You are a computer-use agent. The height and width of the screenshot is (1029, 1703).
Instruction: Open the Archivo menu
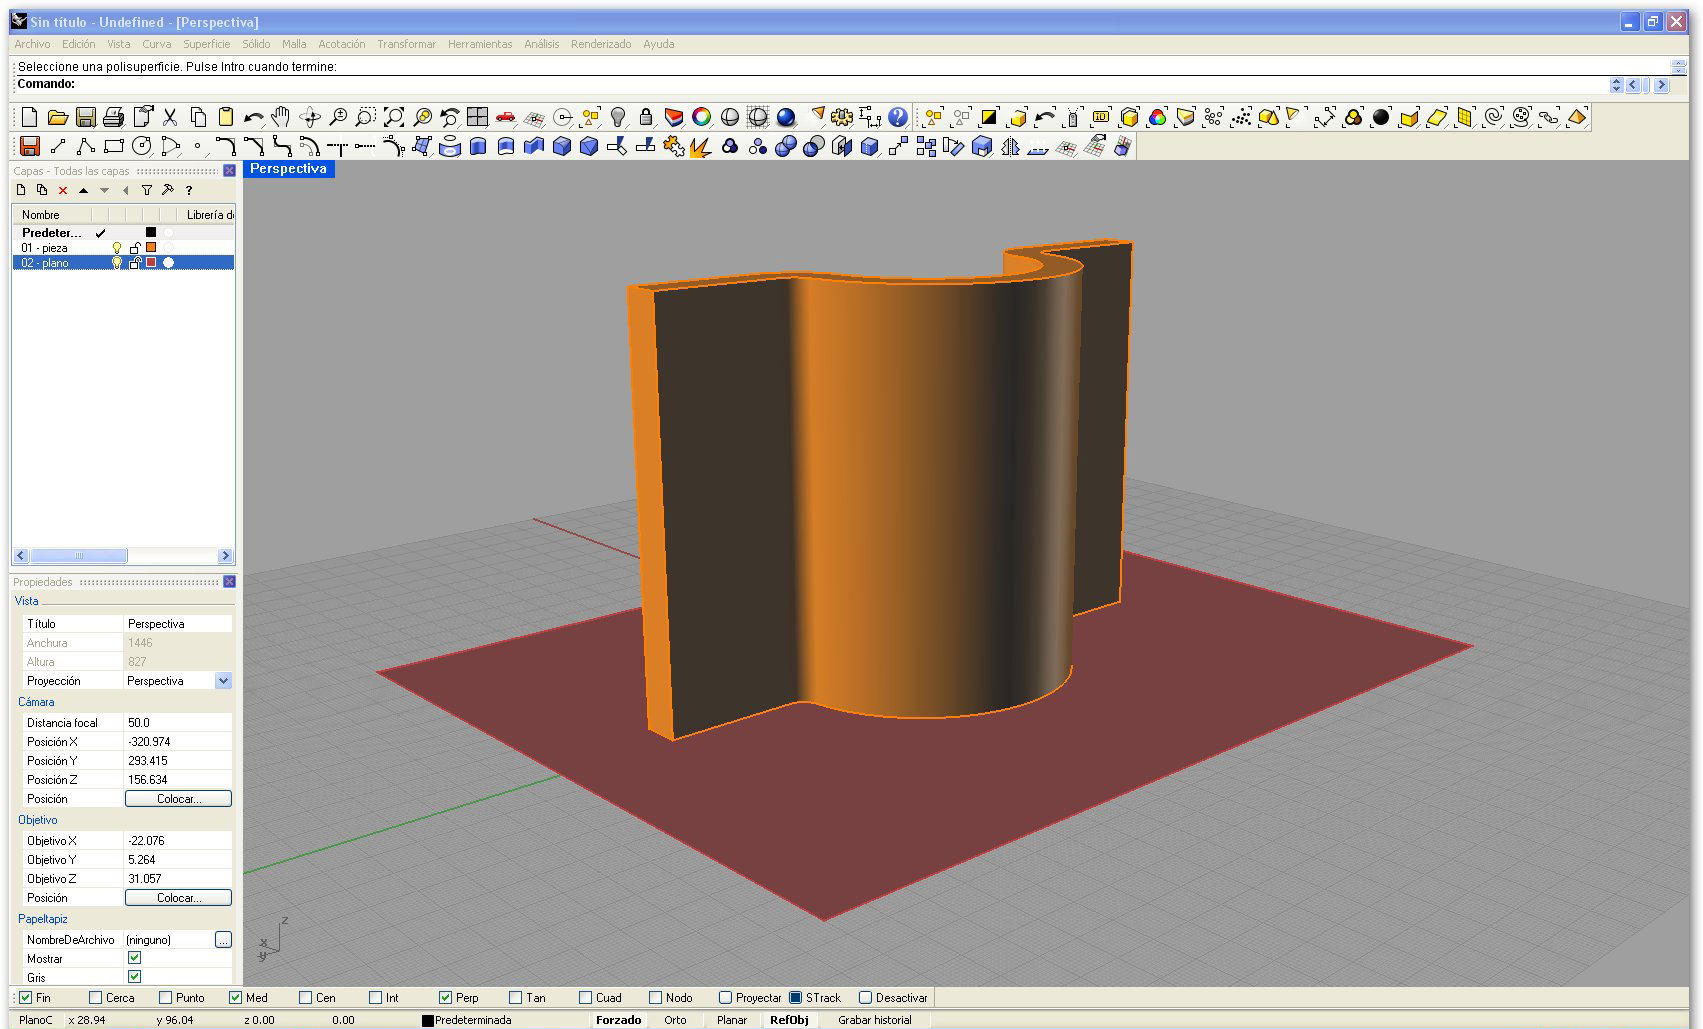32,44
